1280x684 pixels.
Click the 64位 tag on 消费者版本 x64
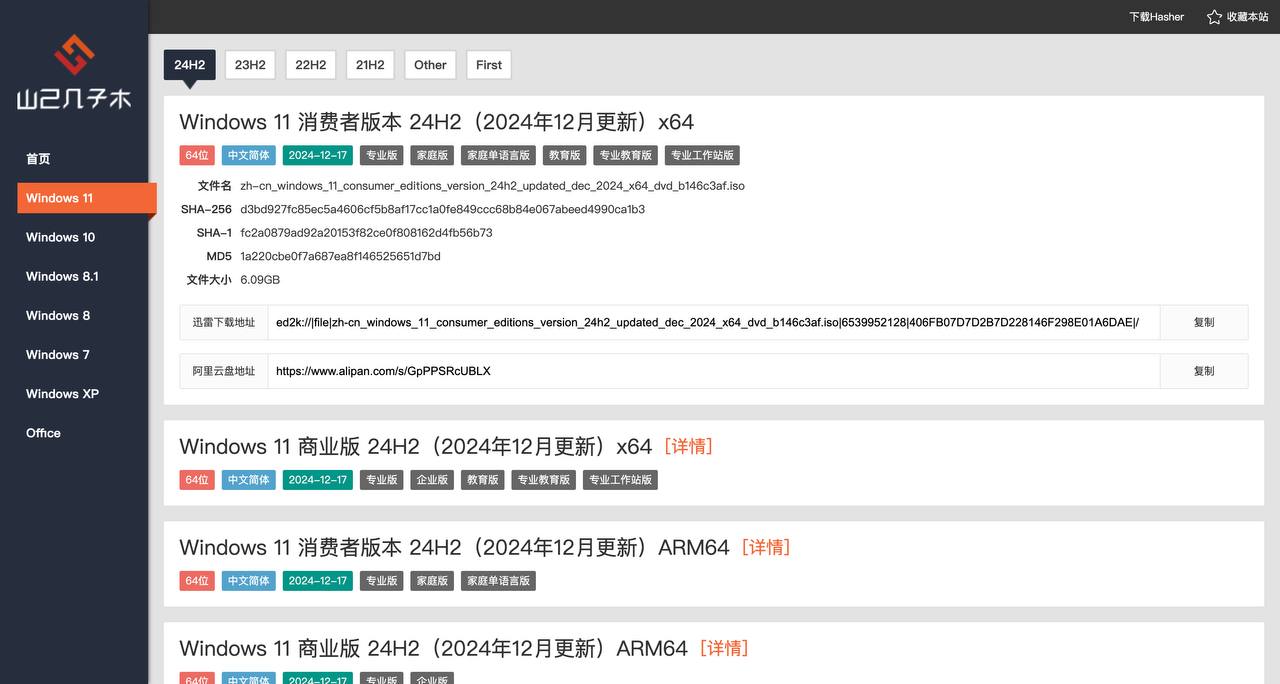point(197,155)
